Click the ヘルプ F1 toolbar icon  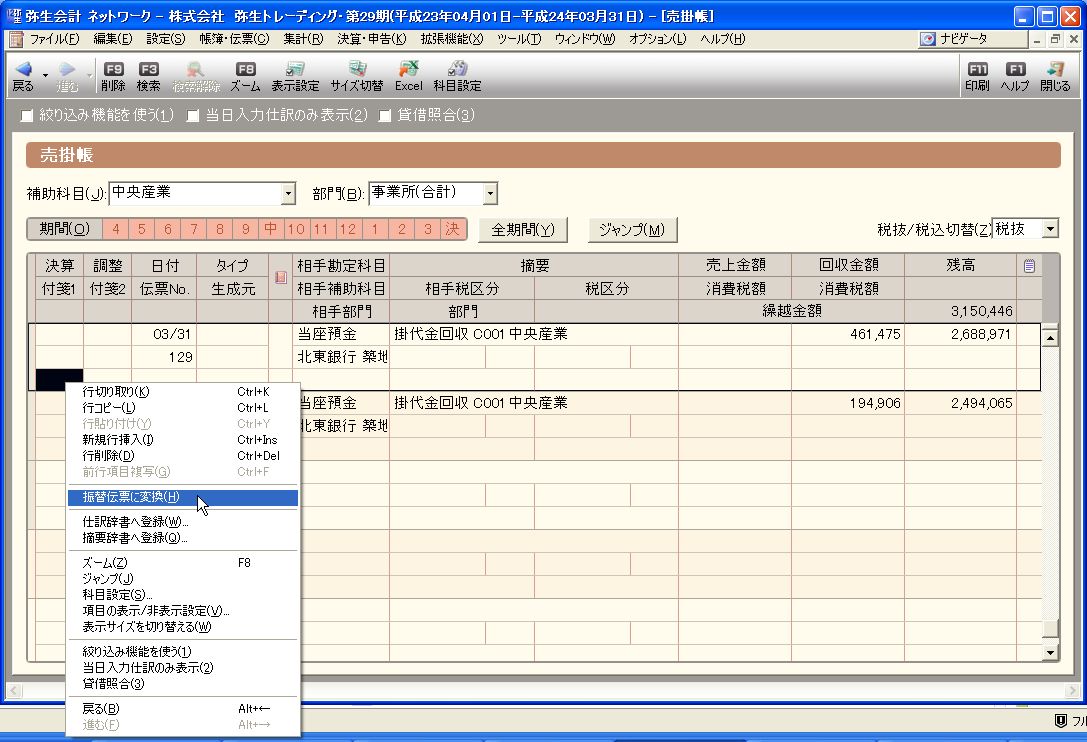(1015, 76)
